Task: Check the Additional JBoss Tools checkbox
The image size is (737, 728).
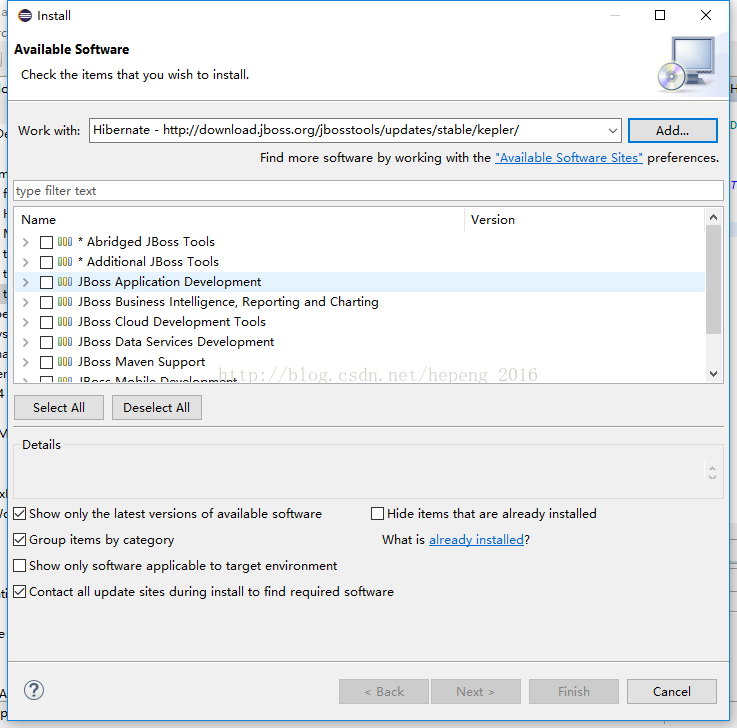Action: pos(46,262)
